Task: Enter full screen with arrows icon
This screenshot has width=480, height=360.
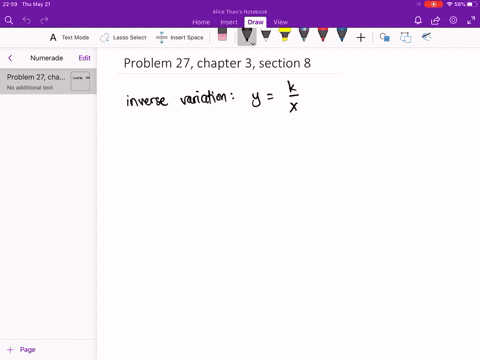Action: [x=471, y=20]
